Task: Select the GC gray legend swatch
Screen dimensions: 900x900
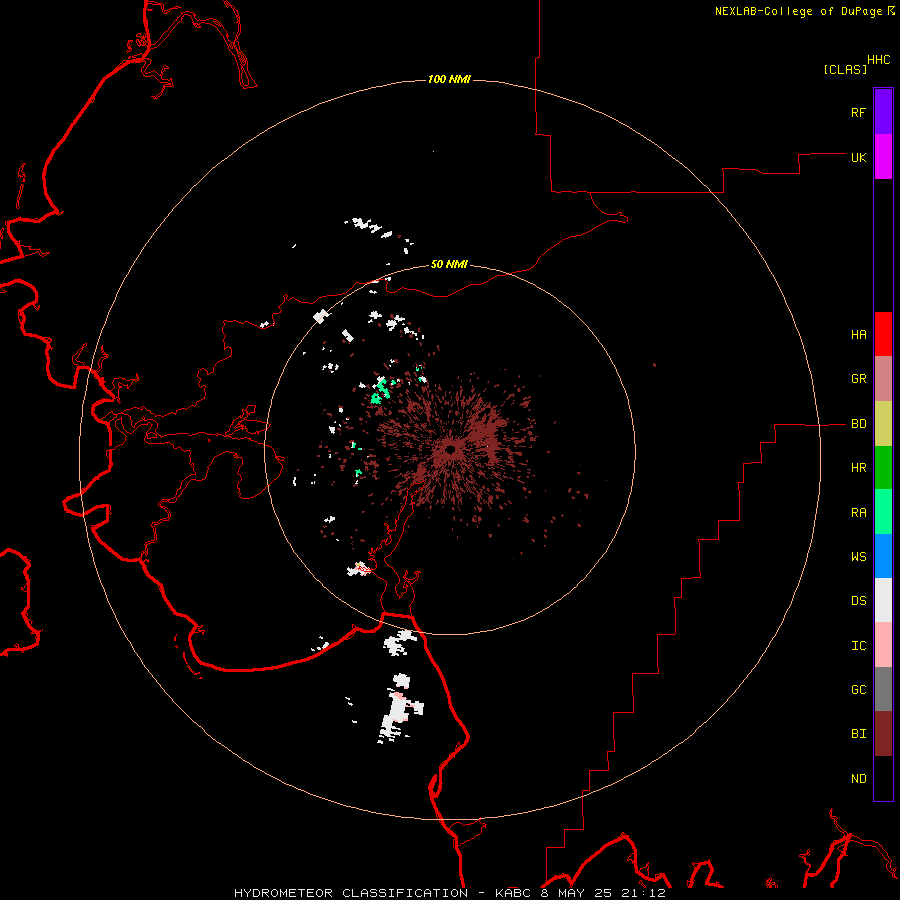Action: pyautogui.click(x=883, y=689)
